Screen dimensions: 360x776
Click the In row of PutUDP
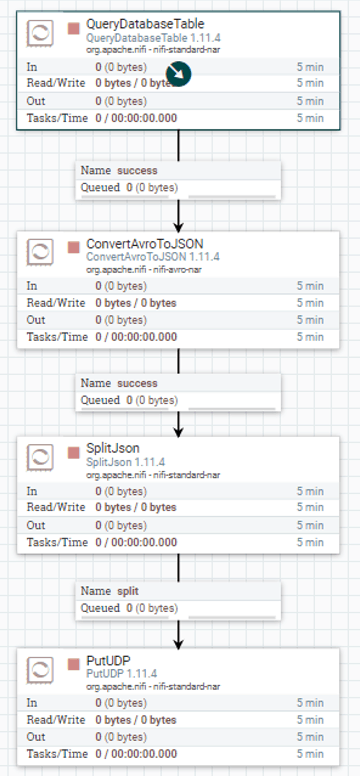point(178,703)
